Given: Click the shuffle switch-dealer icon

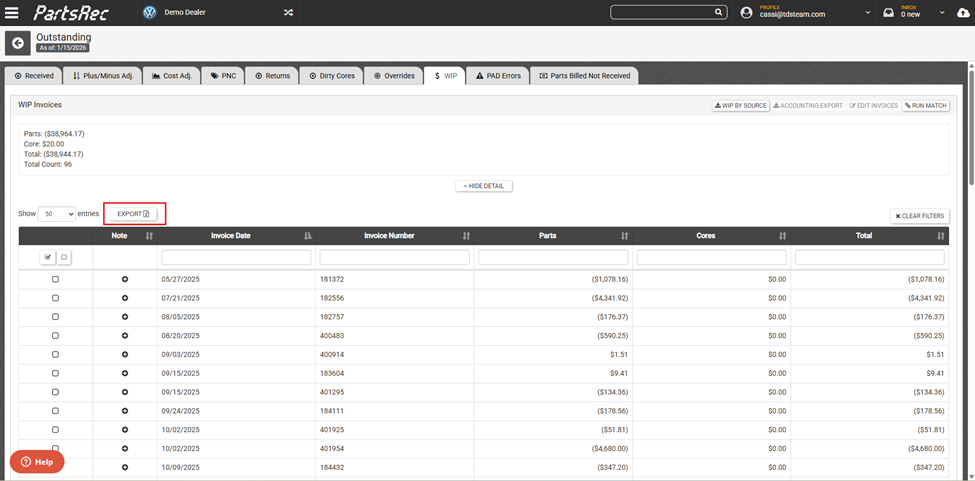Looking at the screenshot, I should (x=289, y=12).
